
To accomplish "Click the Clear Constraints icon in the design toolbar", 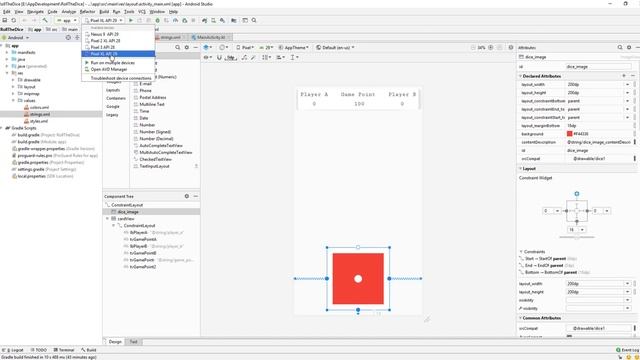I will (x=244, y=58).
